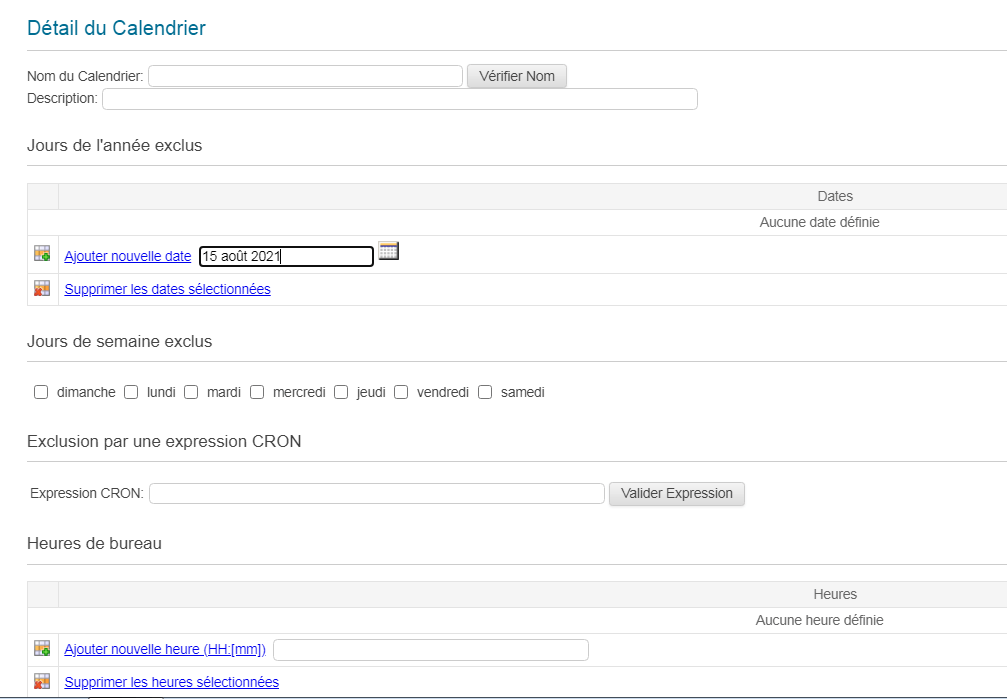Image resolution: width=1007 pixels, height=699 pixels.
Task: Select the mercredi checkbox
Action: click(257, 392)
